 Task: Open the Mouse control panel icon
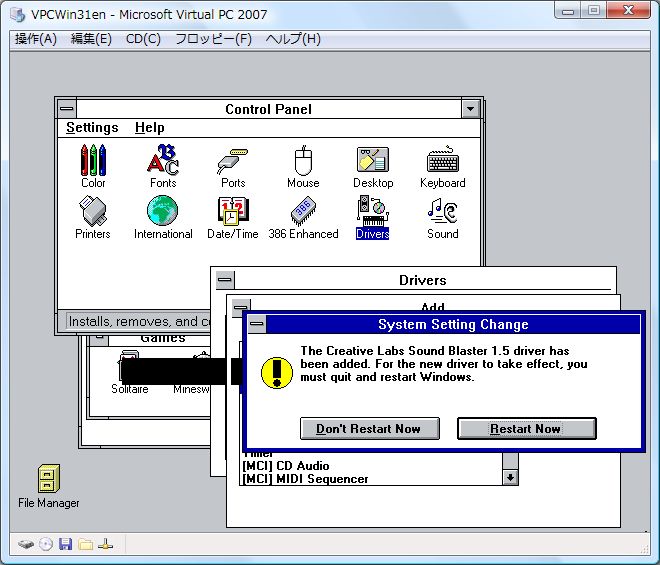[x=303, y=166]
